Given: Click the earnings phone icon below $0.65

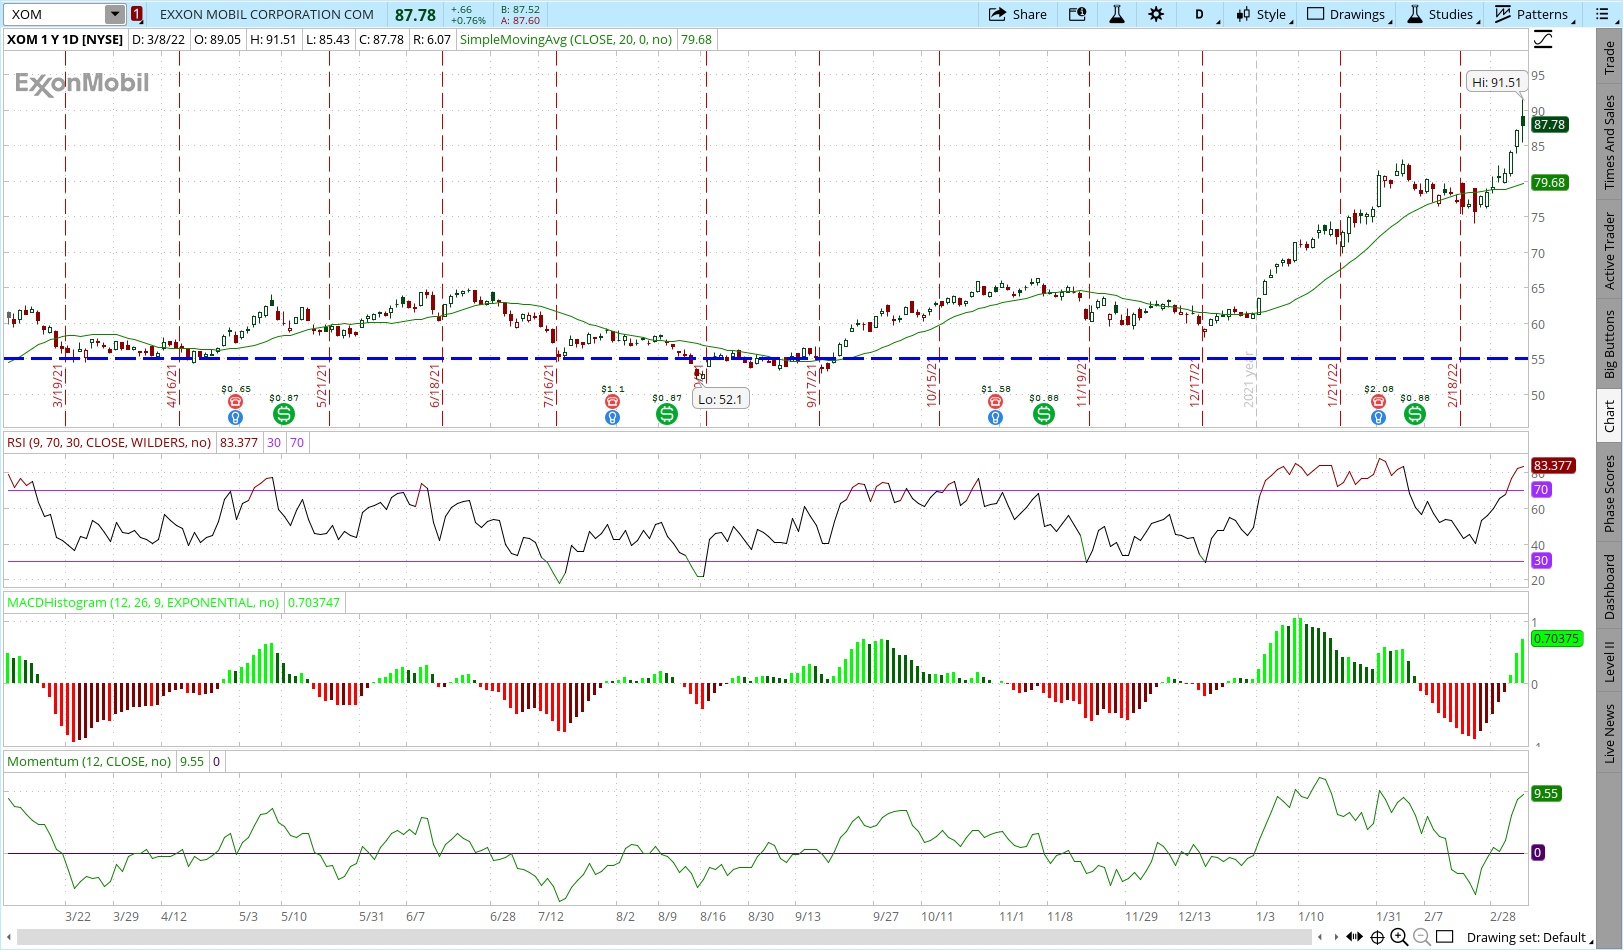Looking at the screenshot, I should coord(236,402).
